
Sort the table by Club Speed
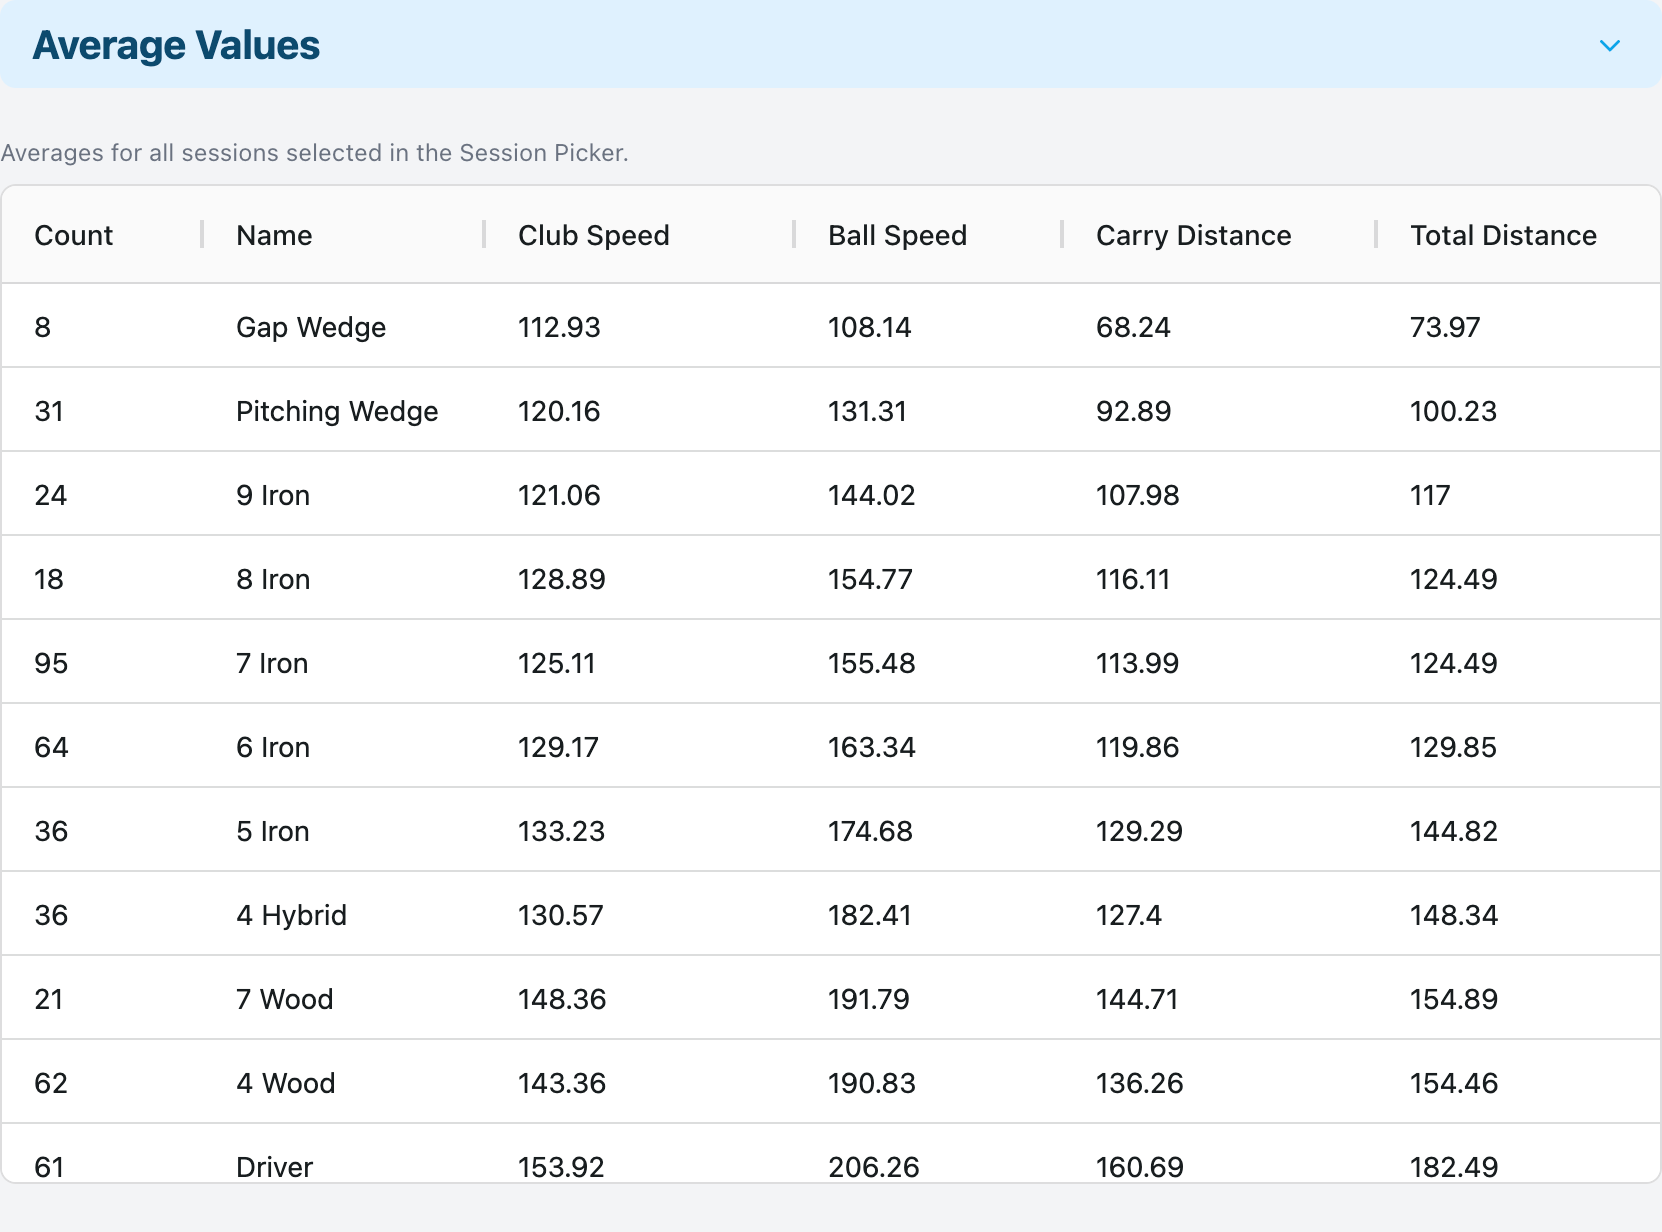click(593, 235)
